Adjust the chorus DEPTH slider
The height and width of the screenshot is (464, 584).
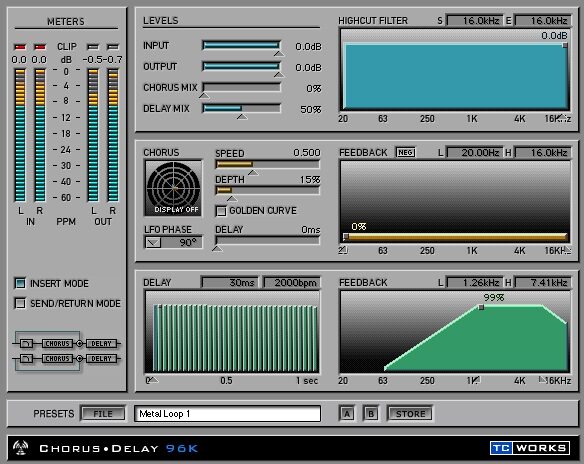(267, 190)
